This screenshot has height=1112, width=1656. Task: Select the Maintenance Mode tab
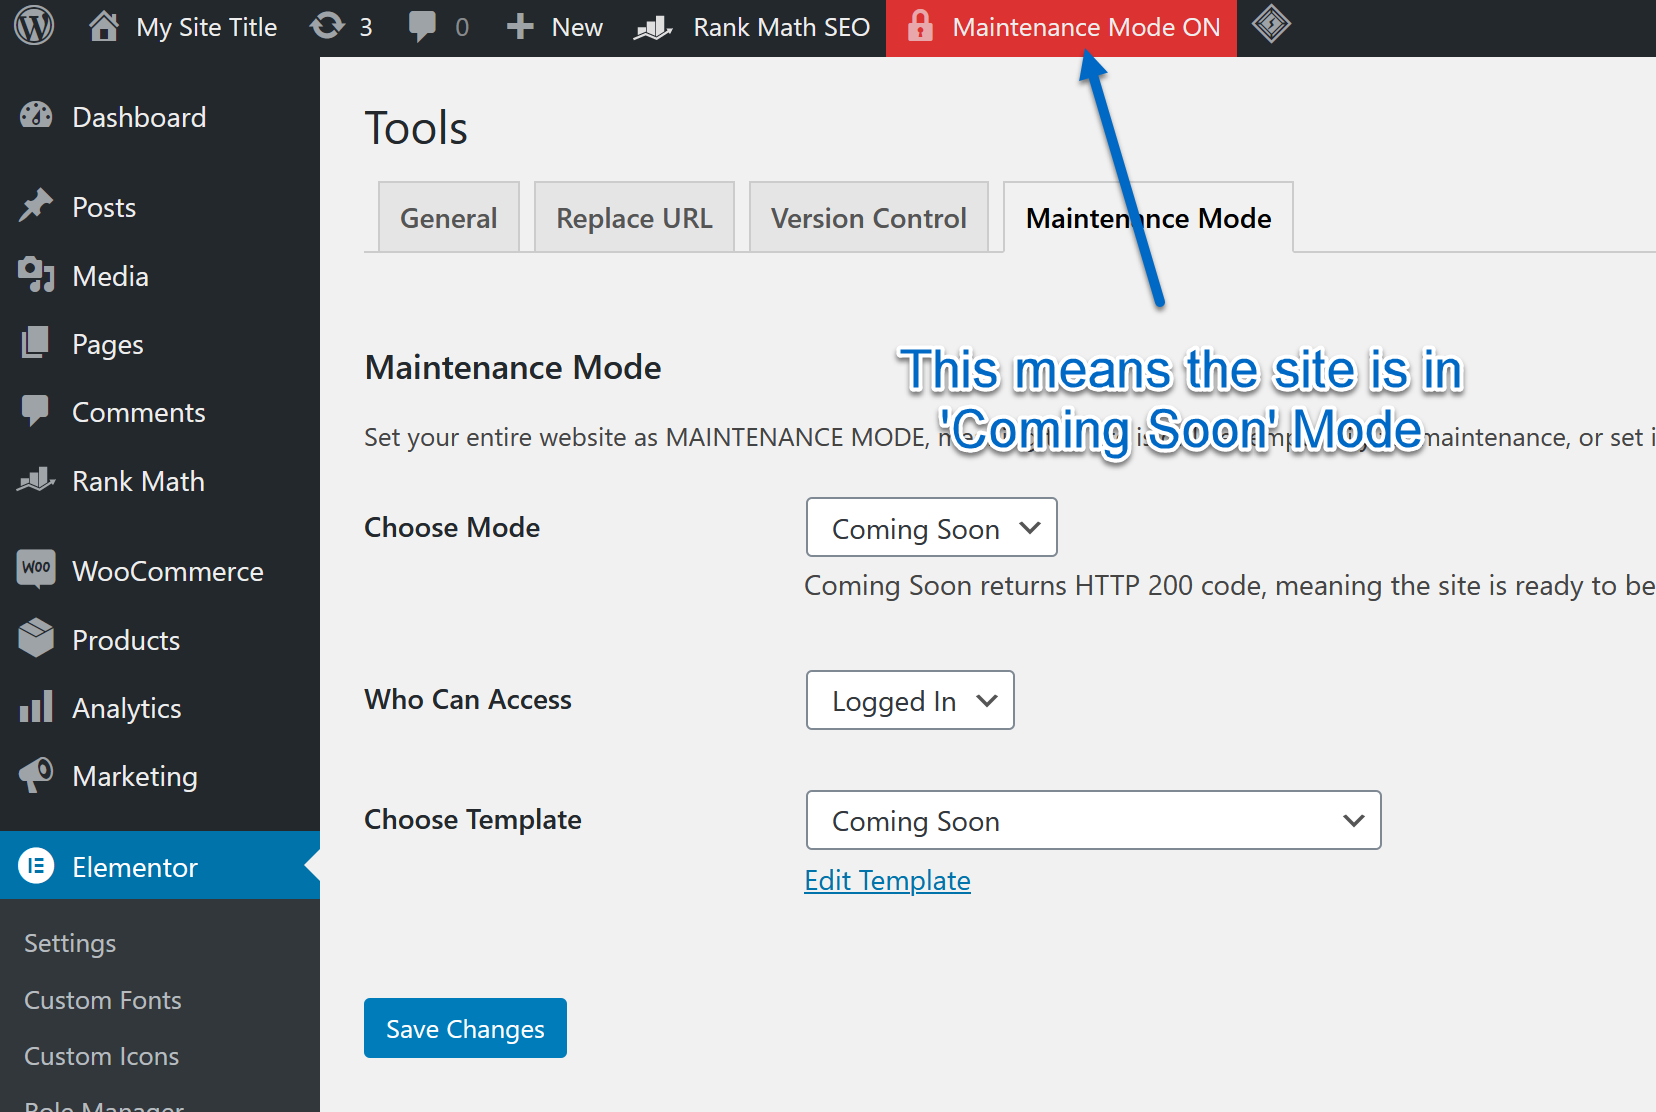tap(1148, 217)
